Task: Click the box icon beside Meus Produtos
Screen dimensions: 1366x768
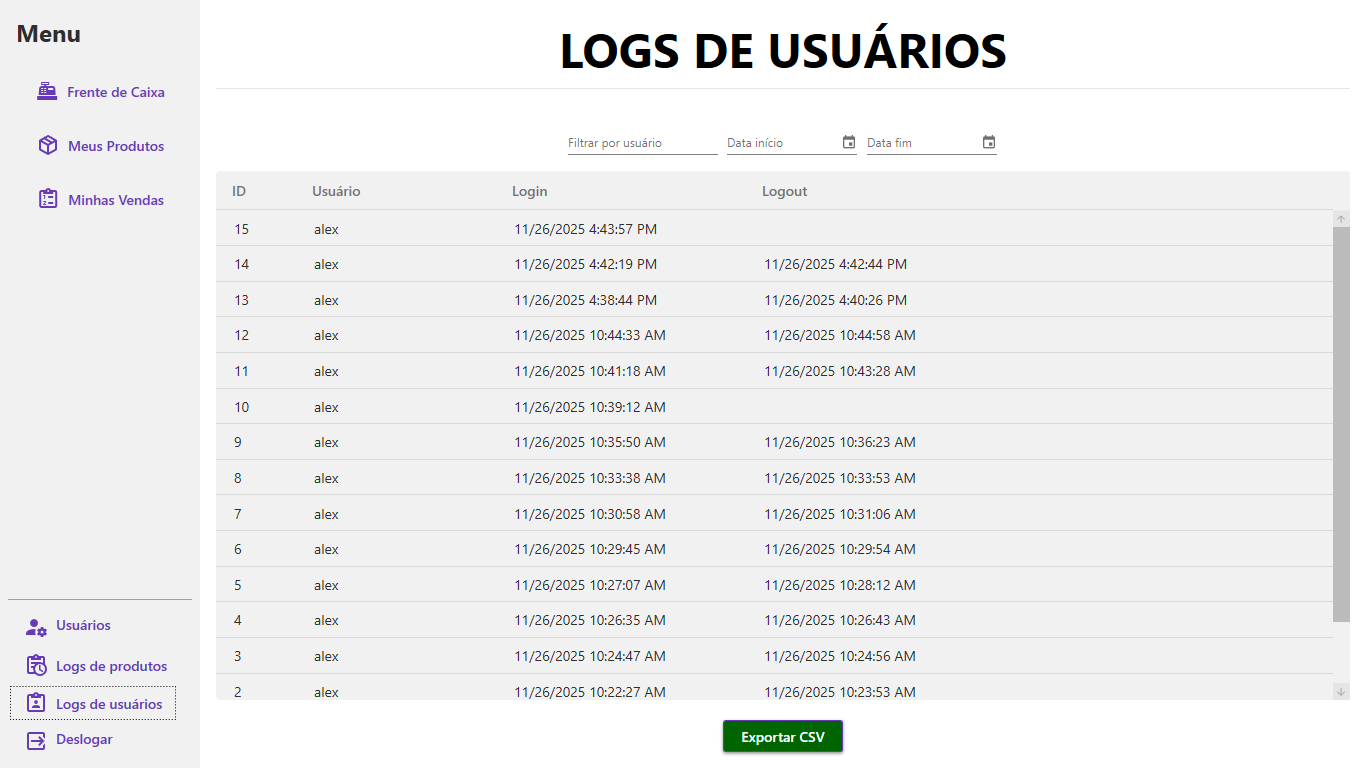Action: 47,146
